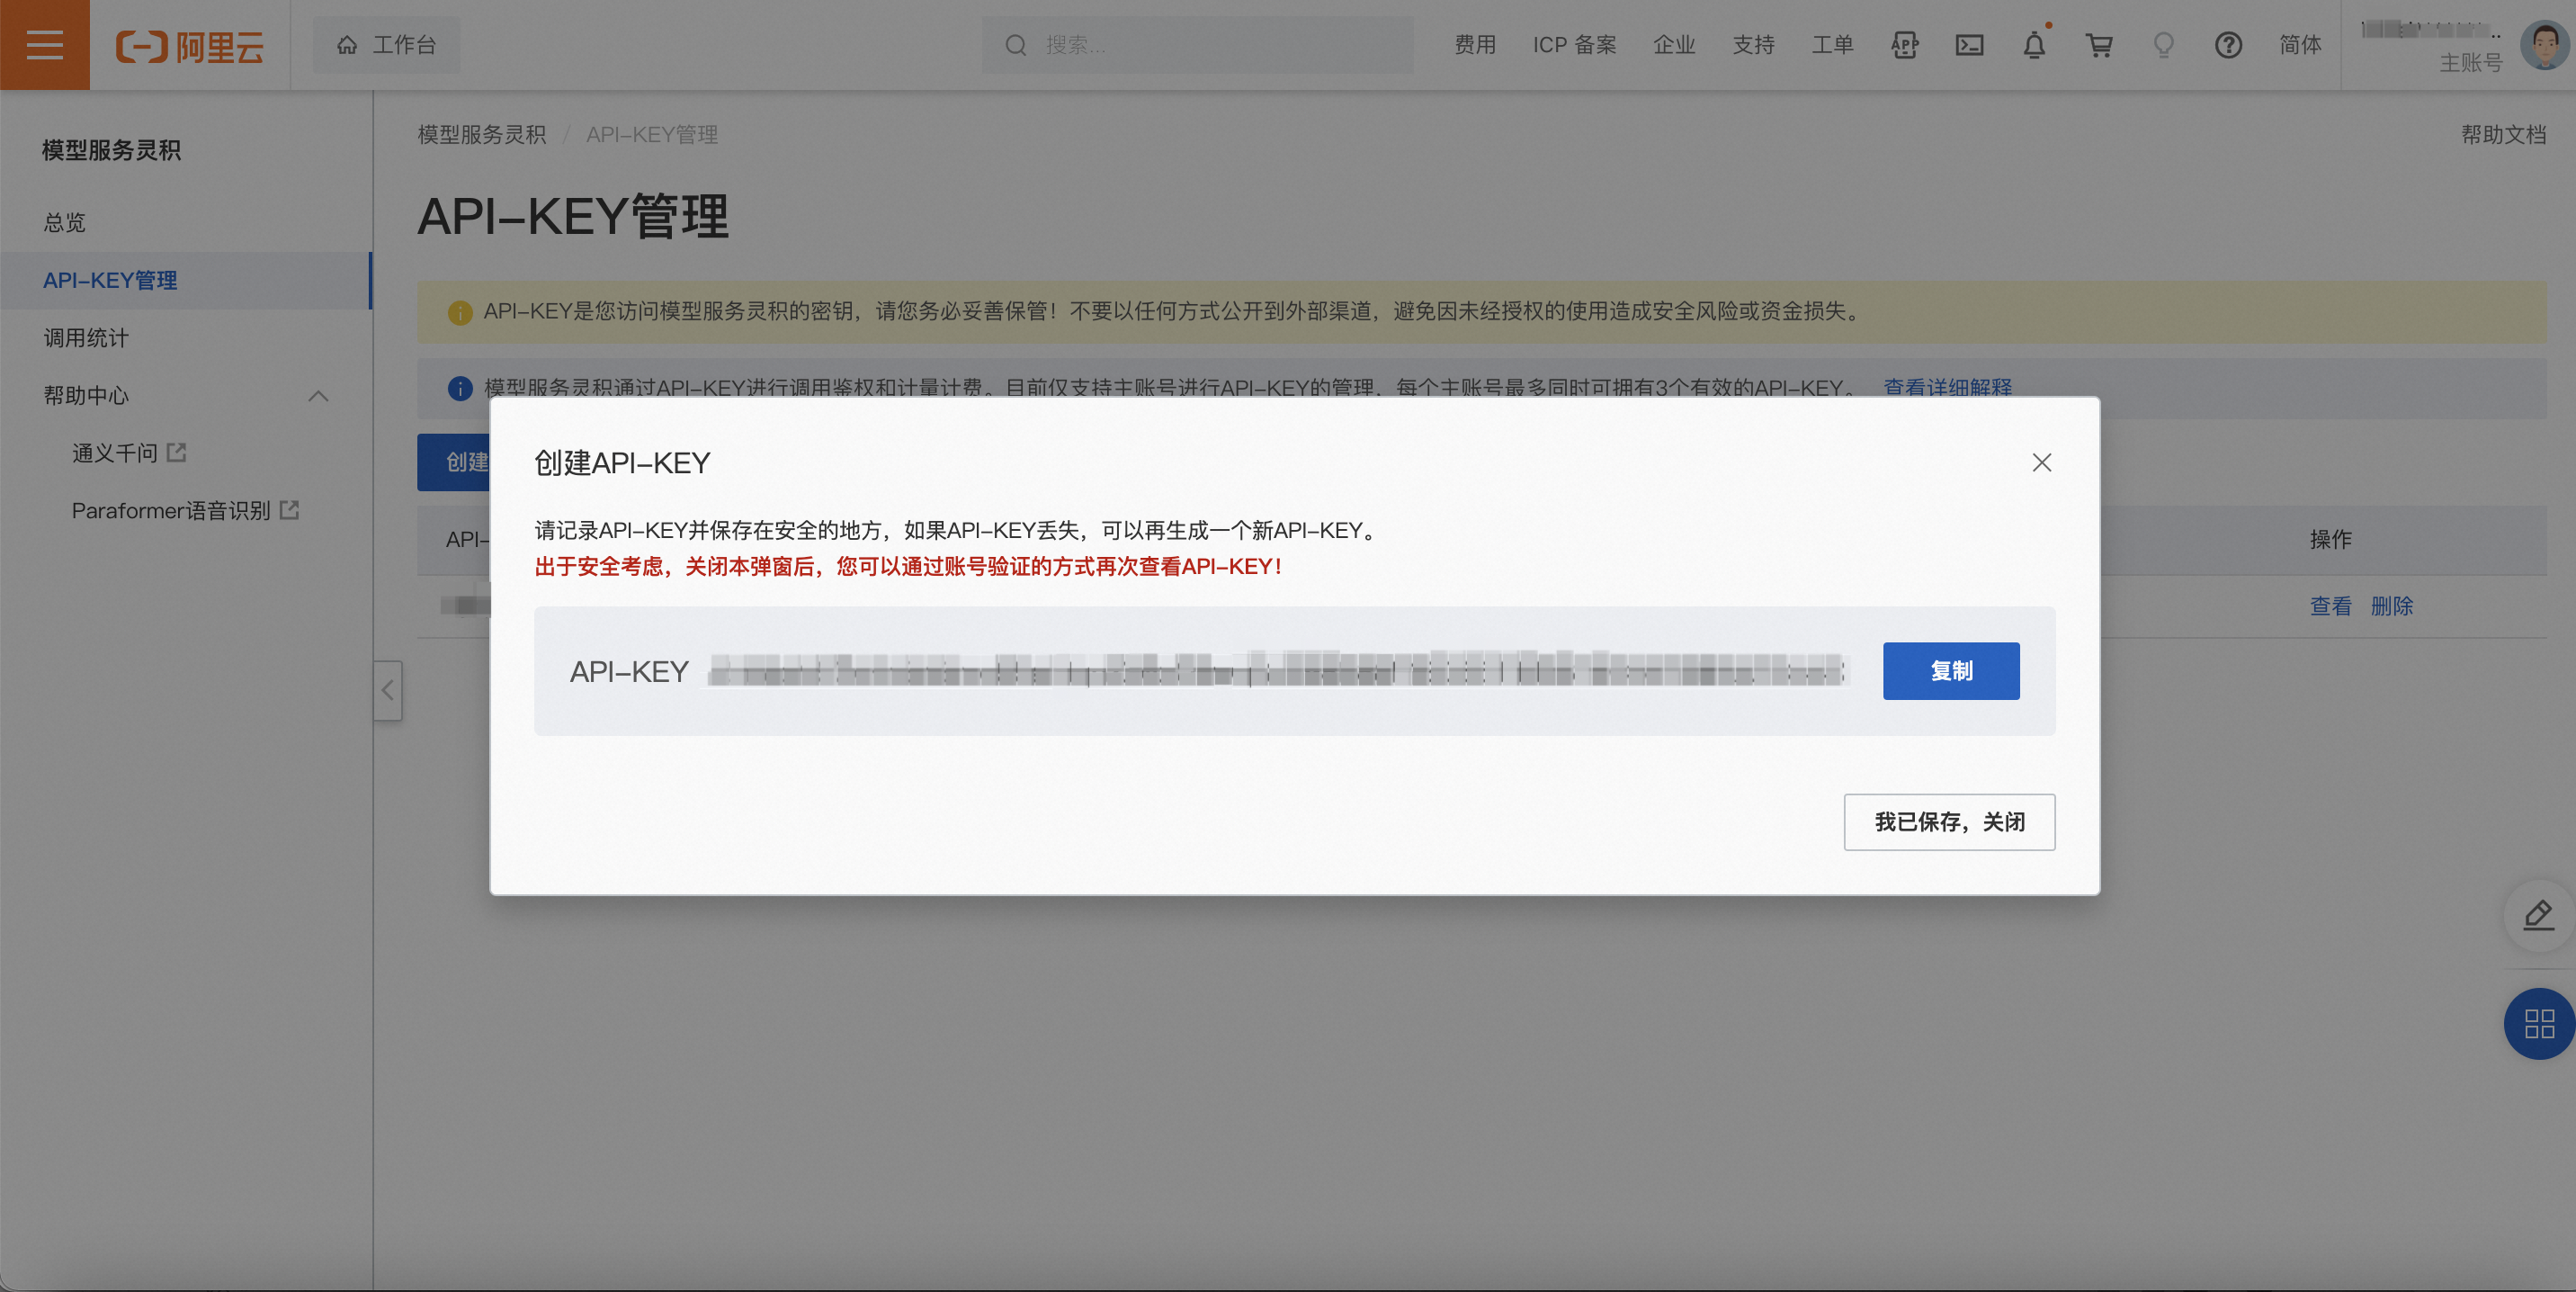Open the shopping cart icon

pyautogui.click(x=2098, y=45)
